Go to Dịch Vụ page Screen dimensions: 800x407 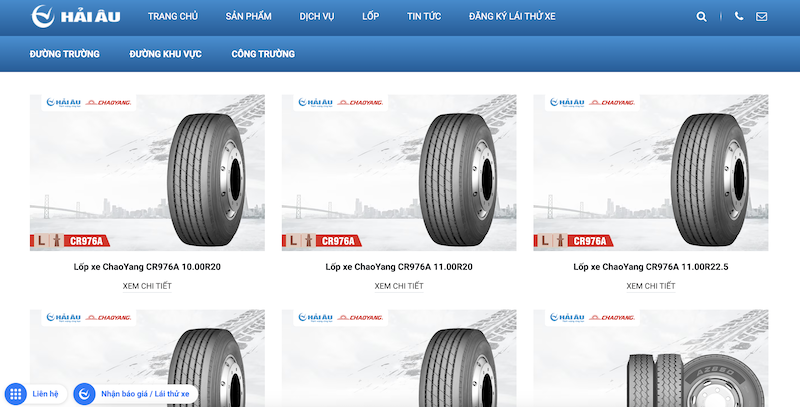317,17
